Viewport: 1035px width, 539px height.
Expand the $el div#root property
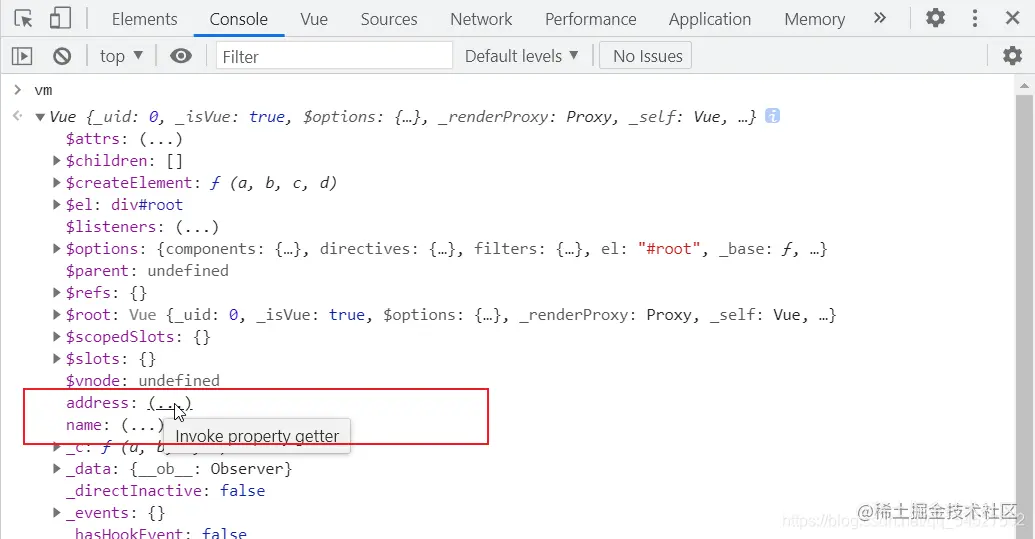pyautogui.click(x=57, y=205)
